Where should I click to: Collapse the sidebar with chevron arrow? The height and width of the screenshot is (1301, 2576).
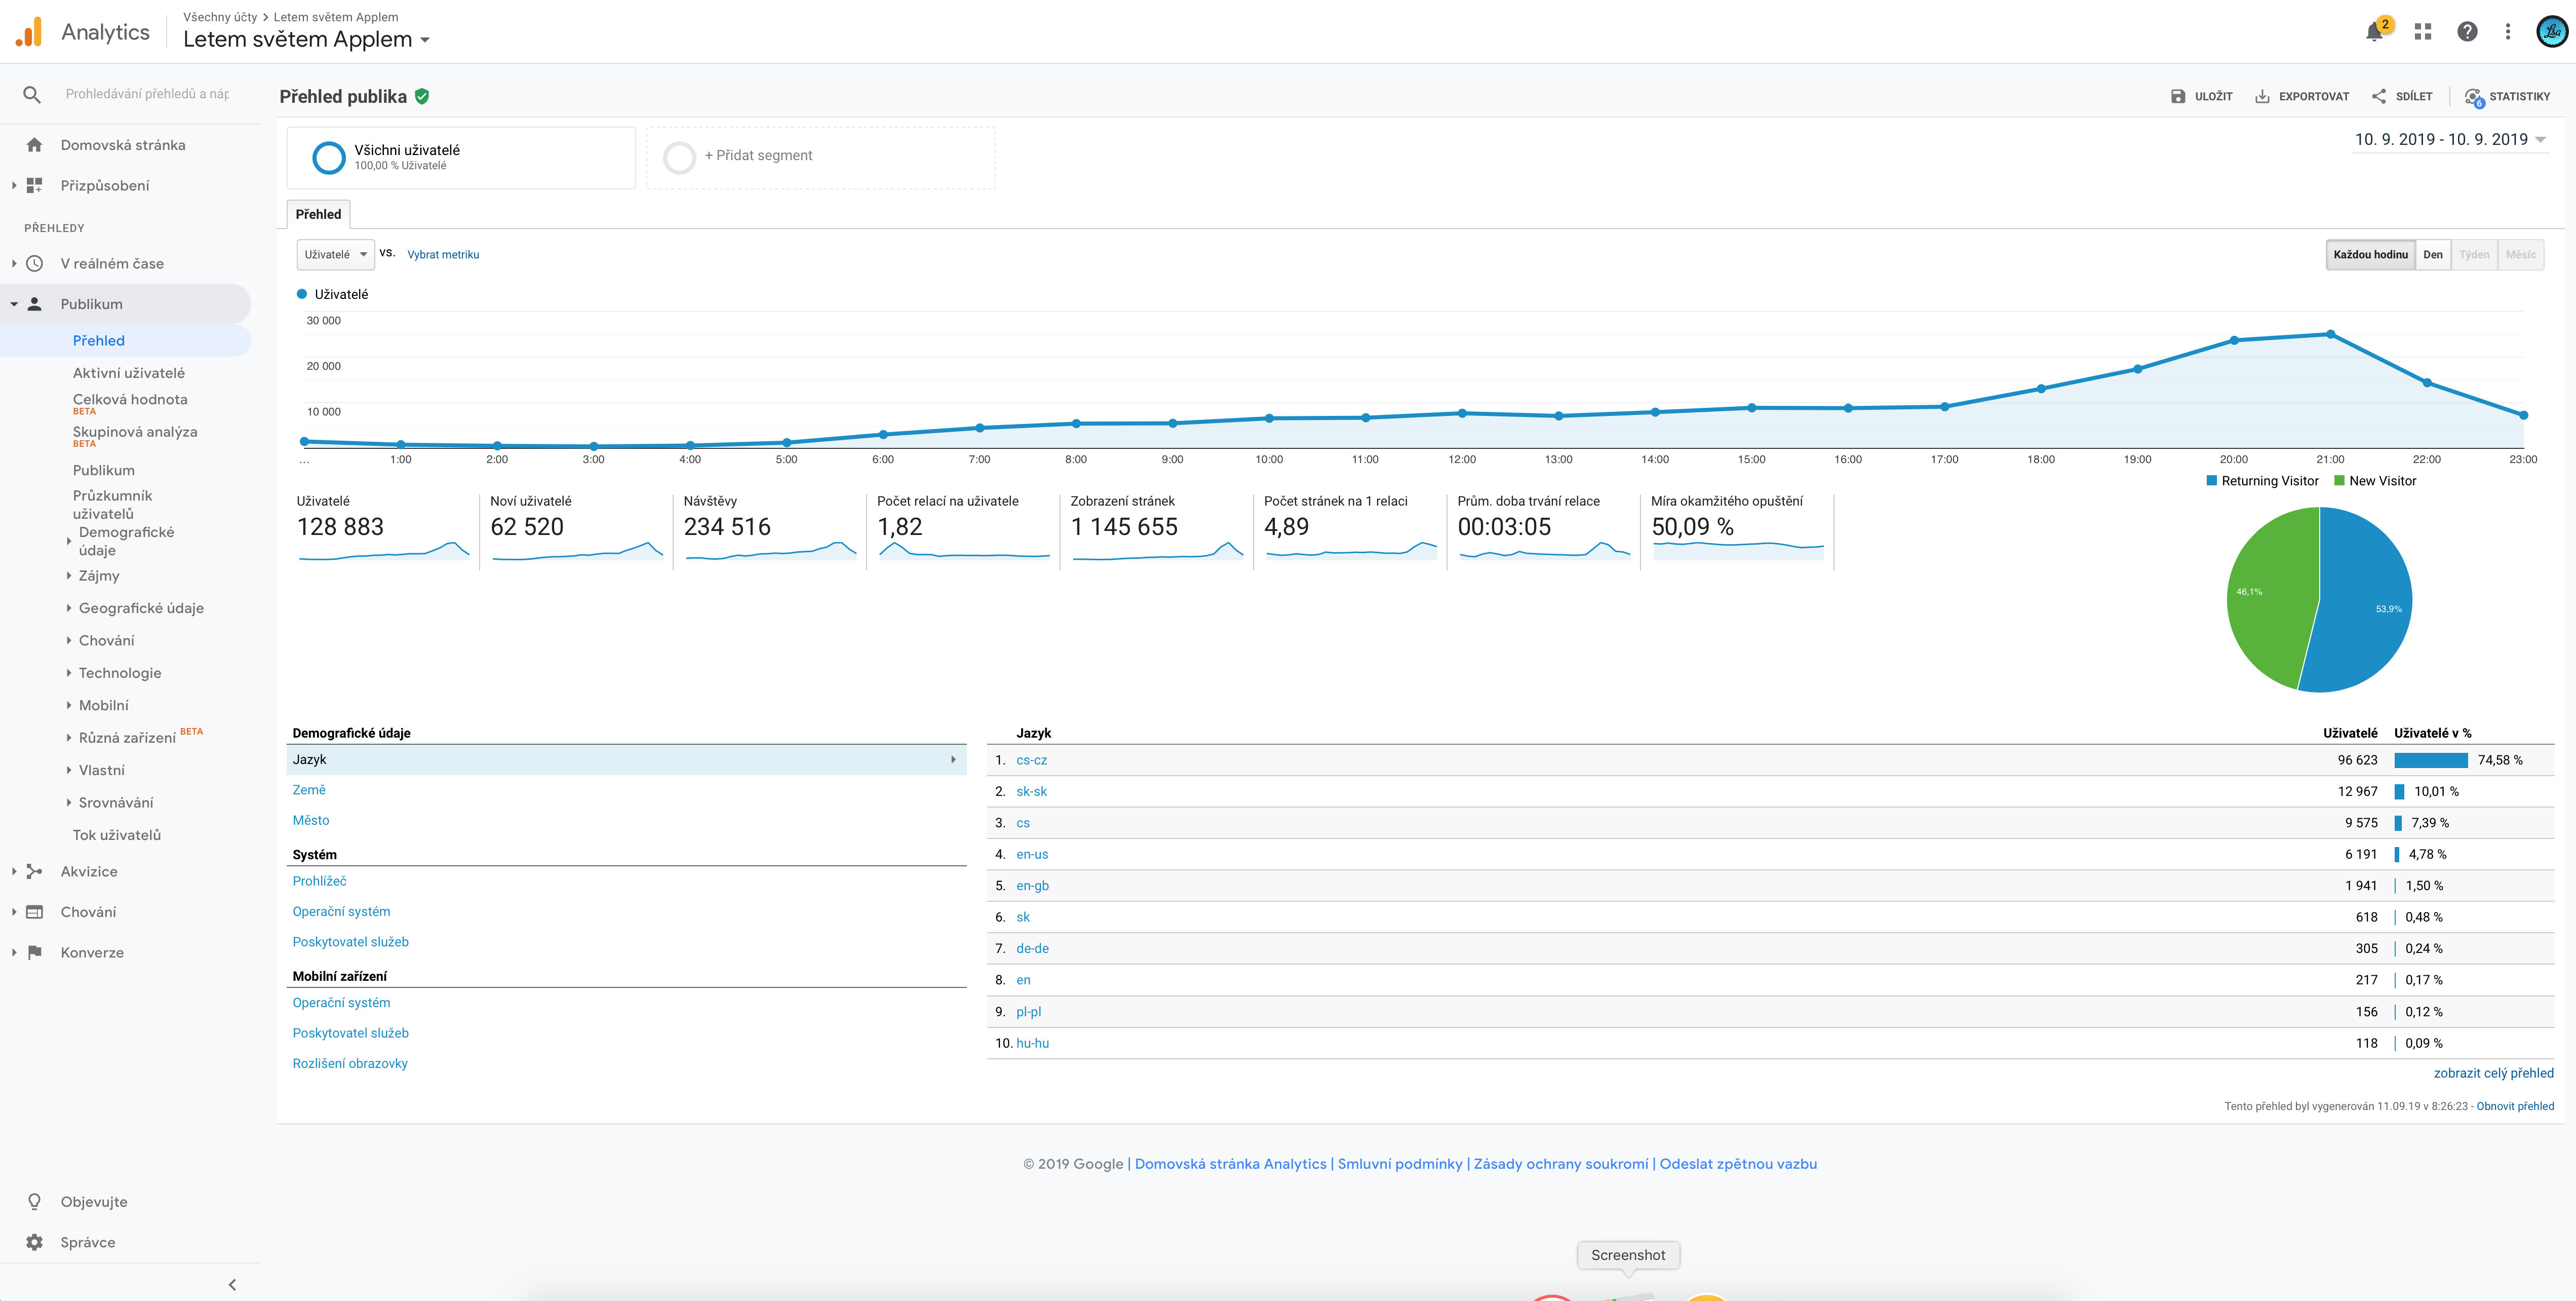point(232,1284)
